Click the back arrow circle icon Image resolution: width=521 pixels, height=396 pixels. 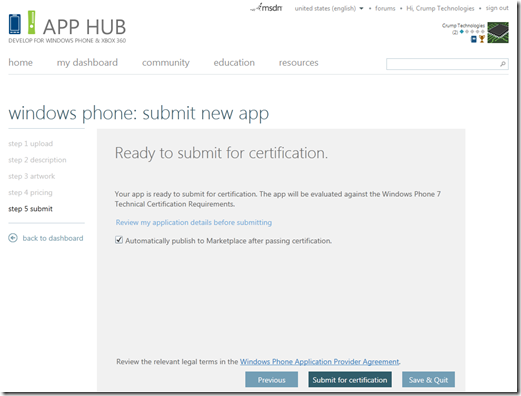tap(13, 238)
